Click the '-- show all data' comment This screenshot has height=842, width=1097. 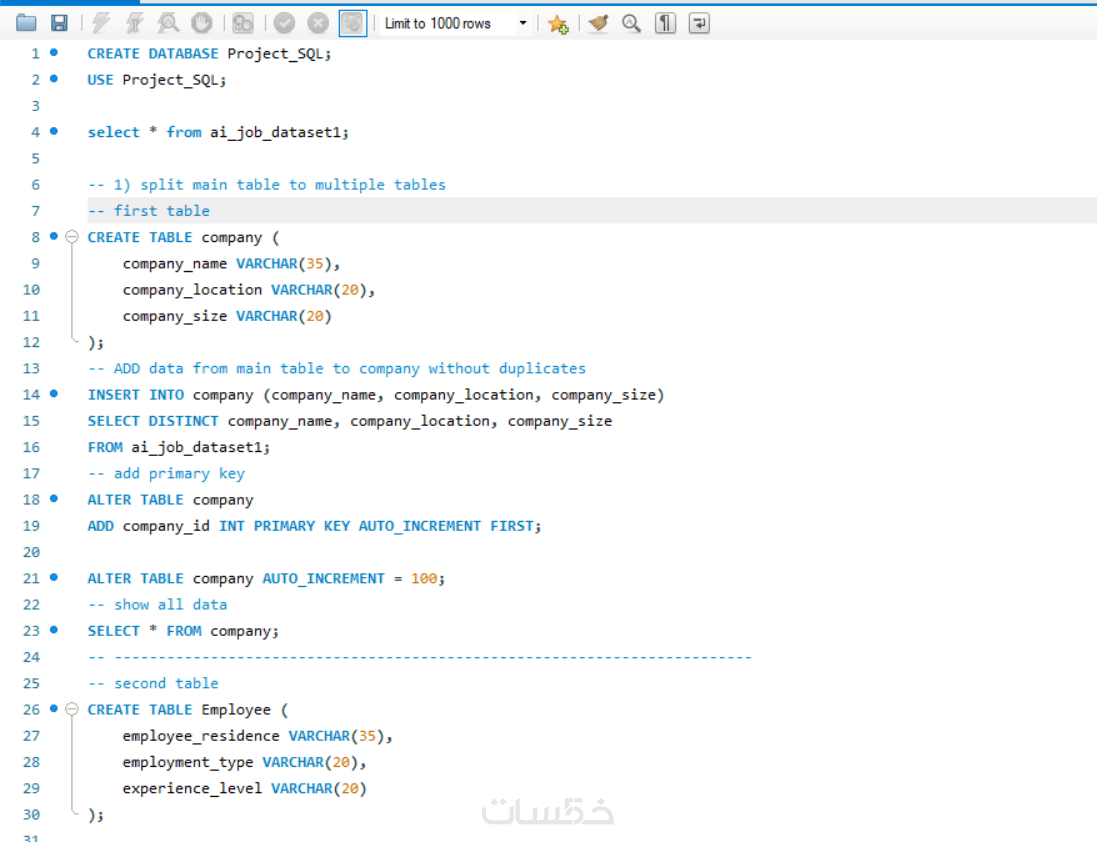click(157, 605)
